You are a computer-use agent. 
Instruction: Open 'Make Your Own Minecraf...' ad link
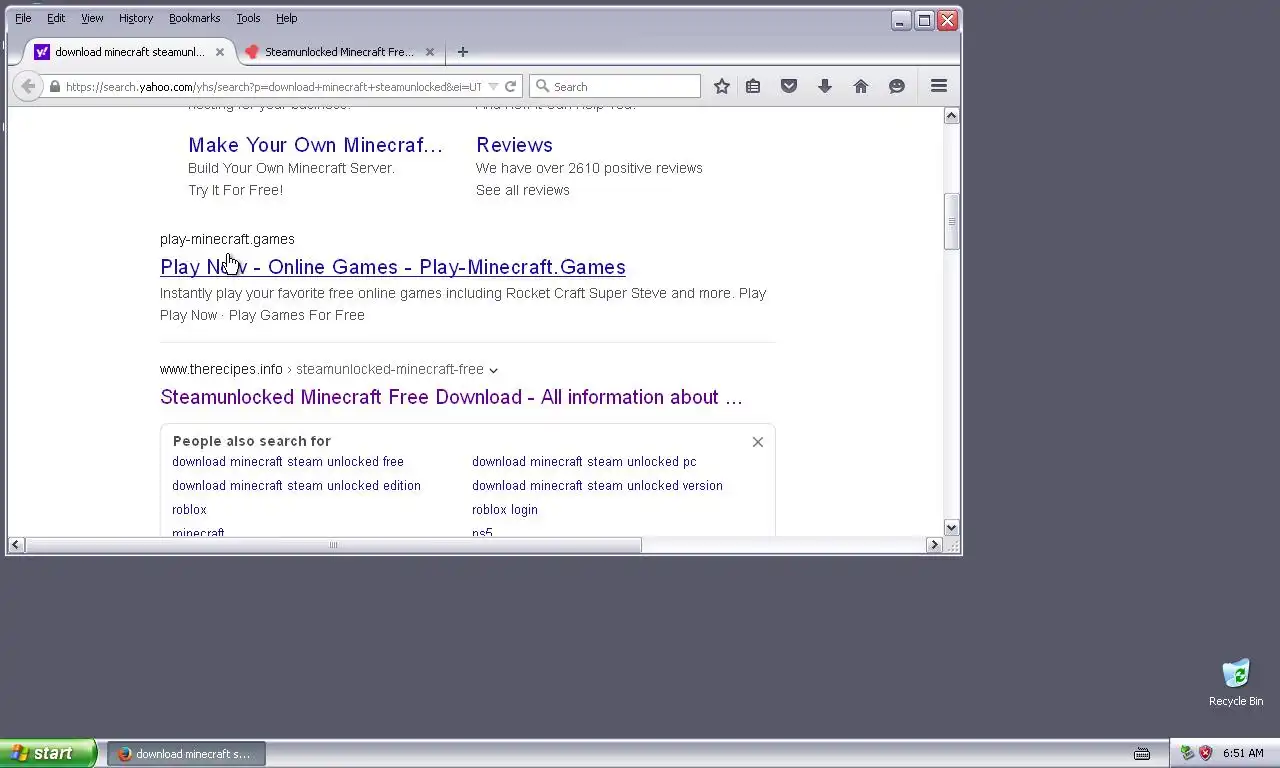(315, 145)
